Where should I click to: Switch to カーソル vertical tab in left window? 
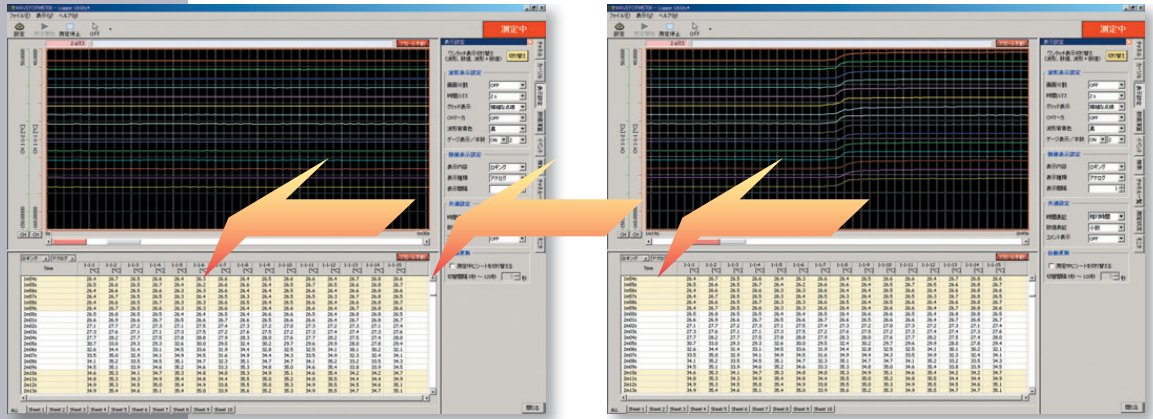[x=540, y=73]
